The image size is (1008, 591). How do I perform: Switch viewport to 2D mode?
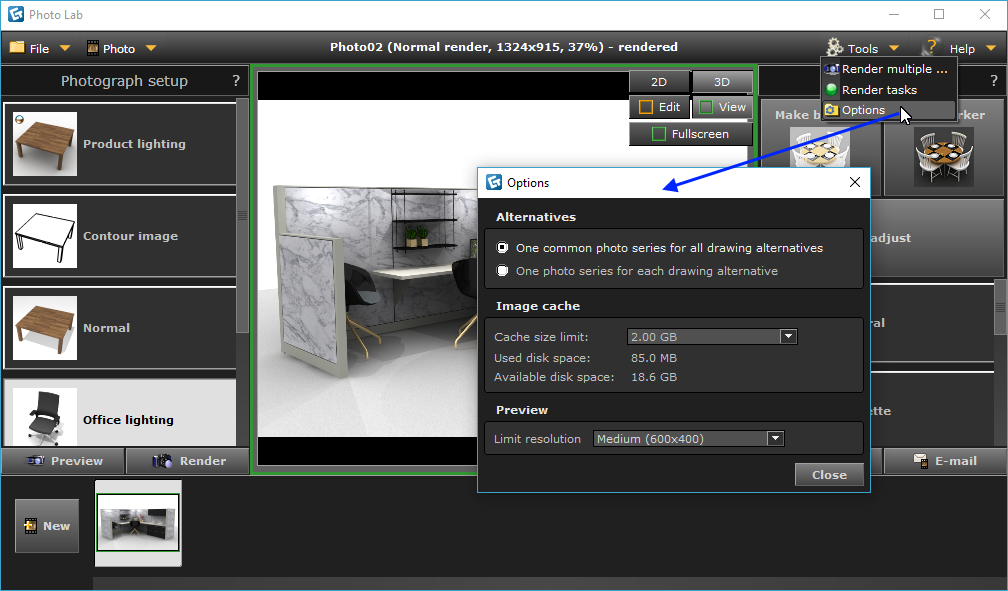point(659,82)
